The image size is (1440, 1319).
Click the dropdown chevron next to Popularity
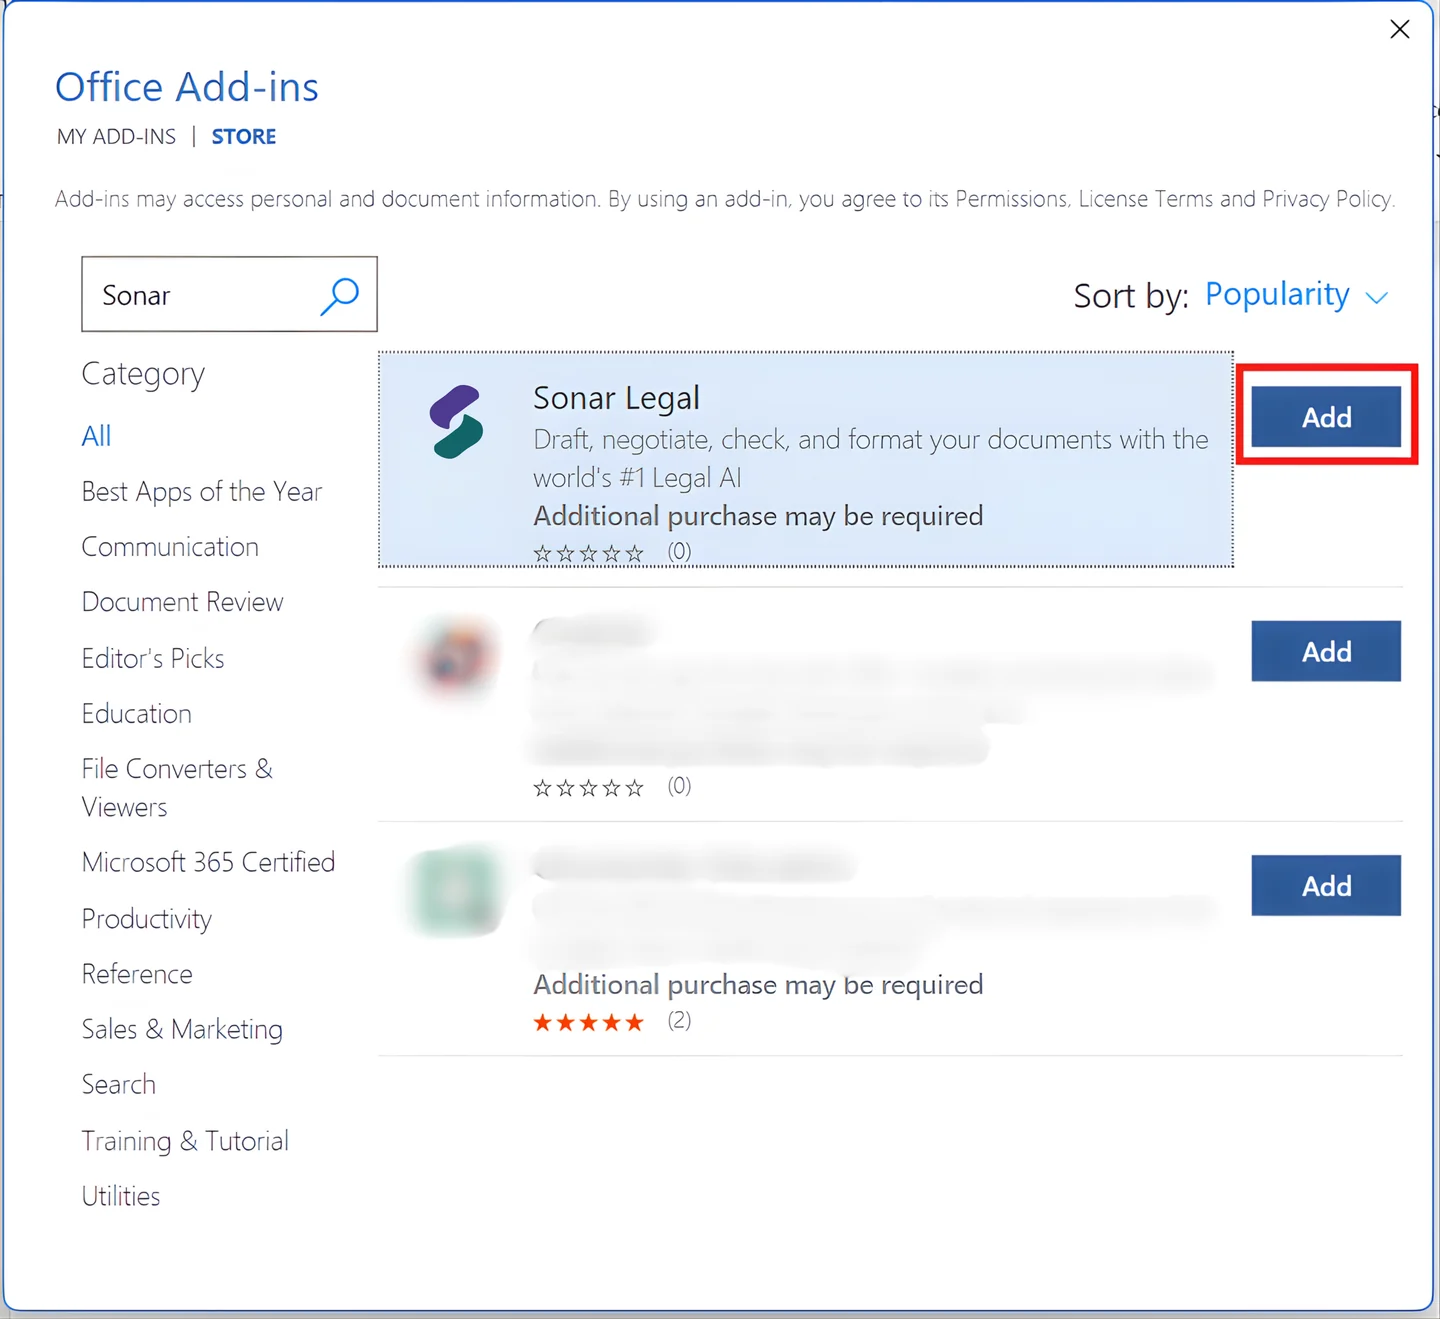1376,298
